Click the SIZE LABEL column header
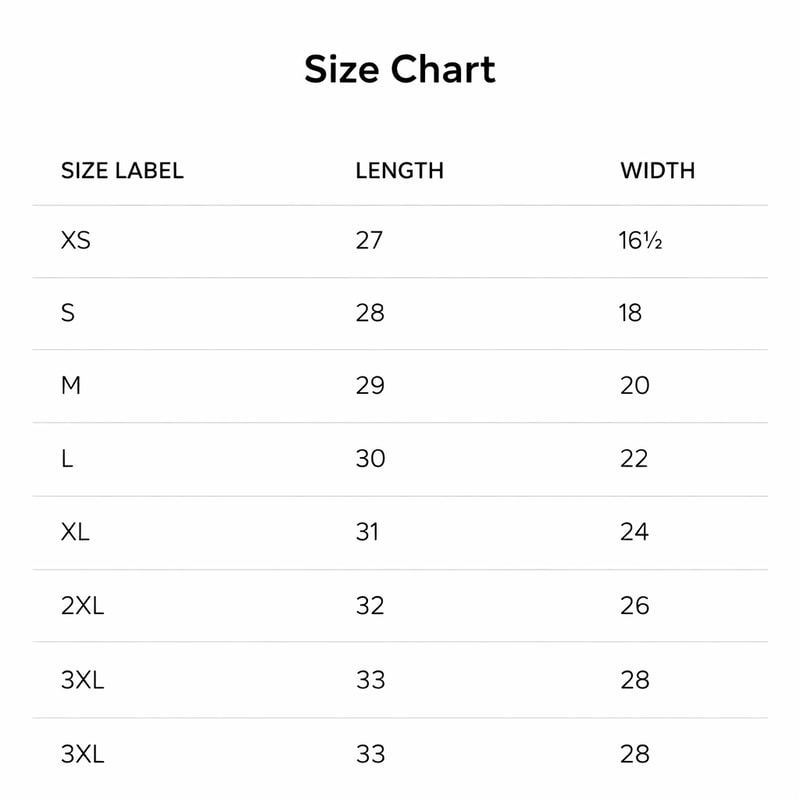 pos(122,170)
